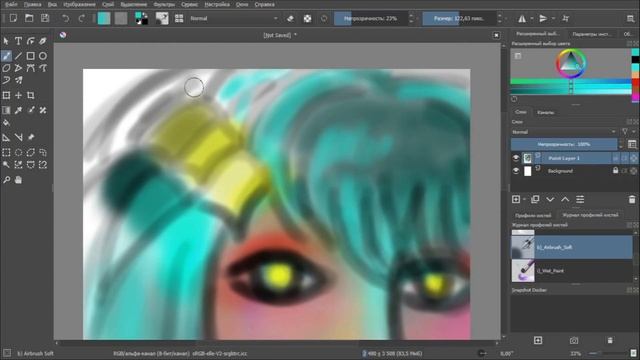Expand the add layer type dropdown arrow
This screenshot has width=640, height=360.
point(524,199)
